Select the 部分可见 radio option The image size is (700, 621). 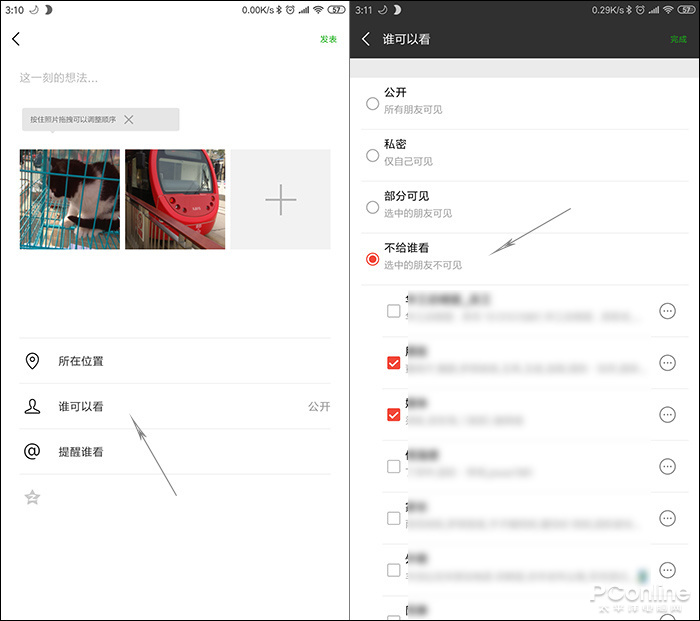pos(372,207)
